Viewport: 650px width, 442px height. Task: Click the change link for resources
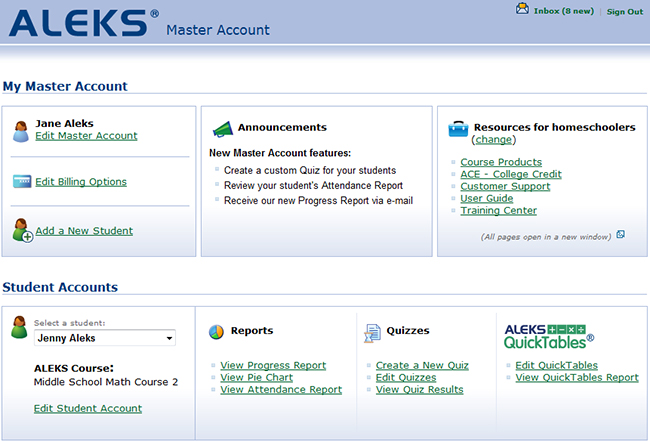coord(493,139)
